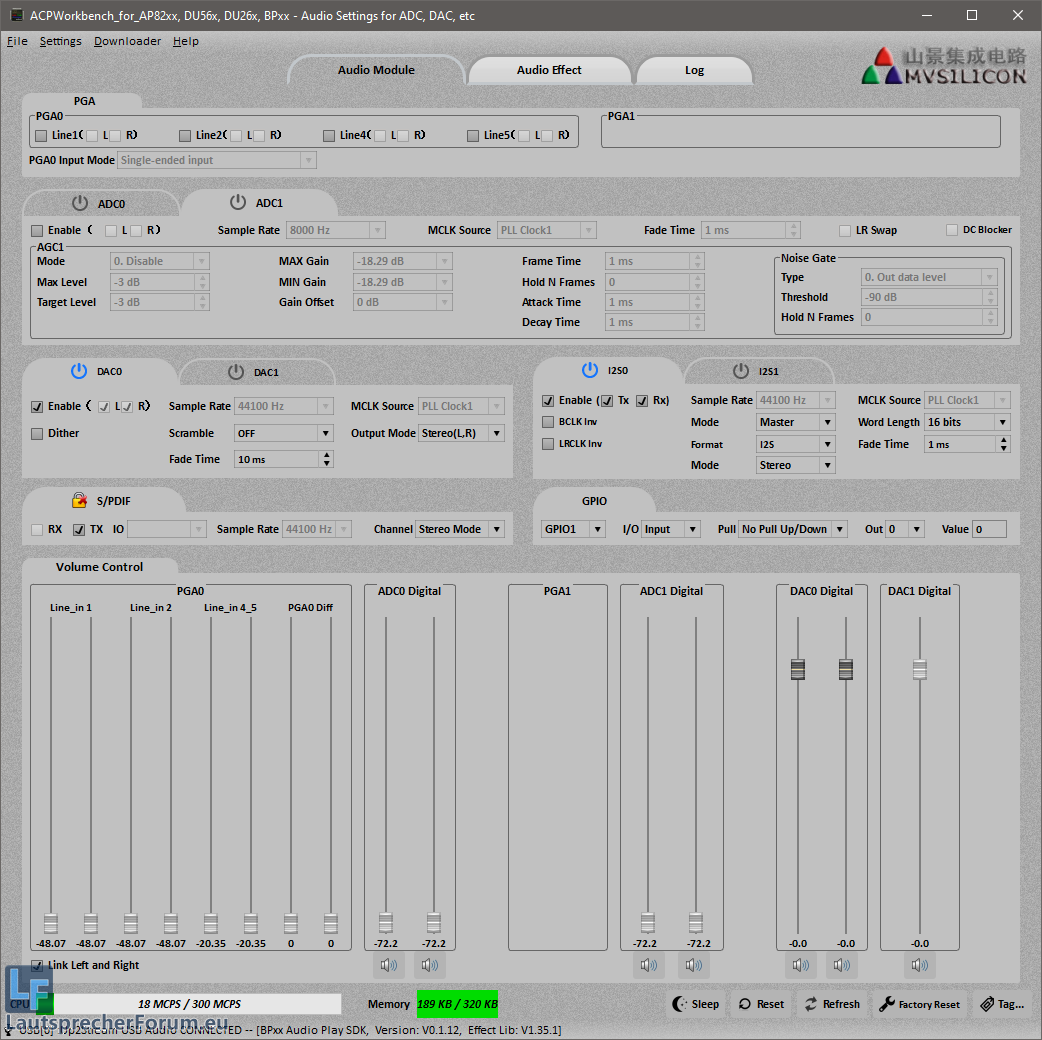Open the DAC0 Output Mode dropdown
Viewport: 1042px width, 1040px height.
click(461, 434)
